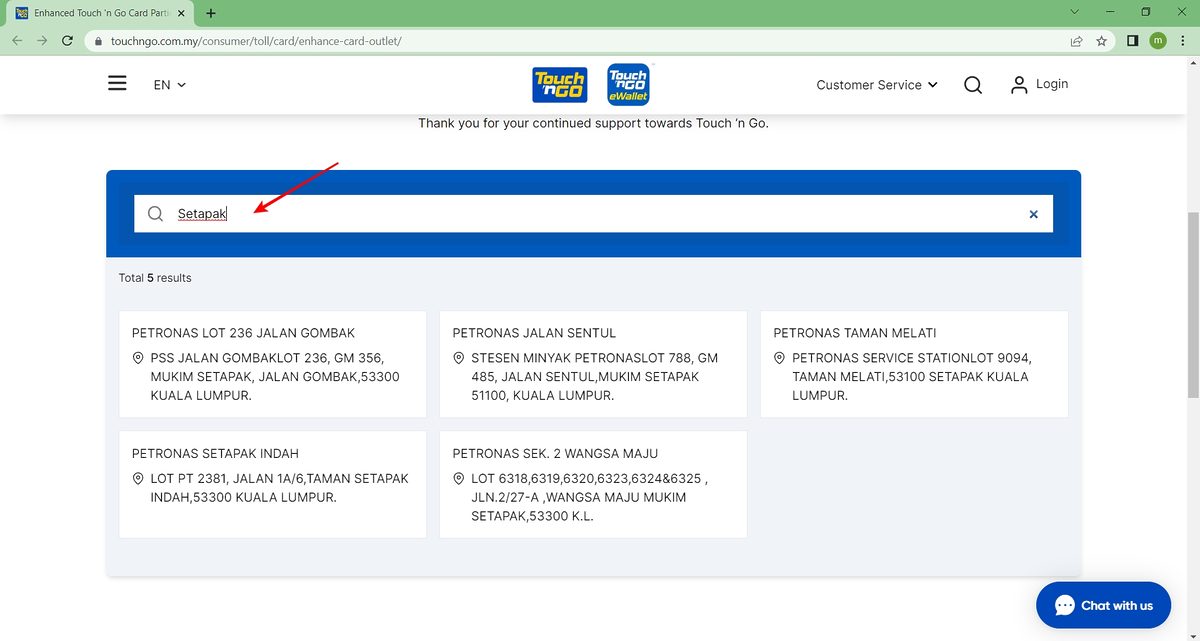
Task: Click the location pin for Wangsa Maju address
Action: pos(459,479)
